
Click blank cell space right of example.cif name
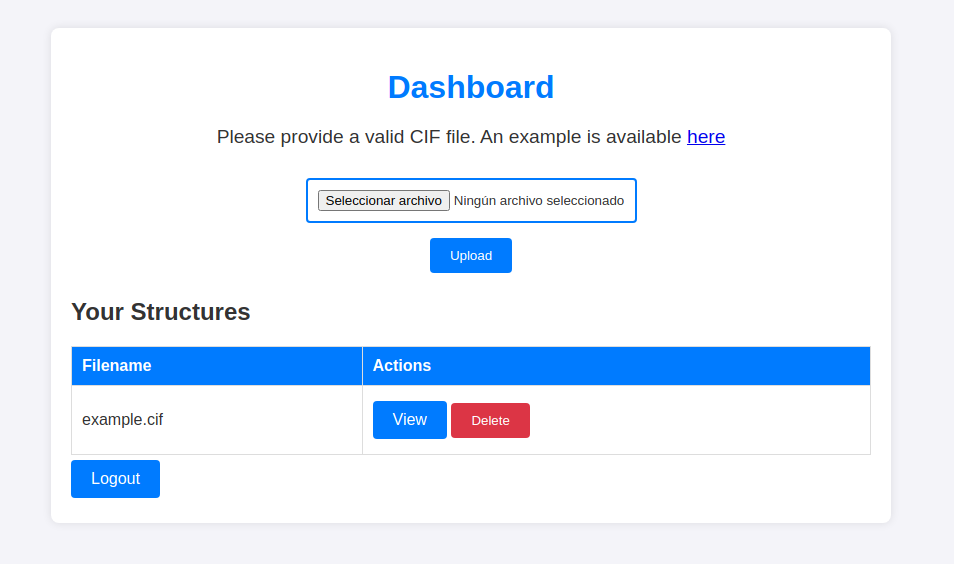click(x=260, y=420)
